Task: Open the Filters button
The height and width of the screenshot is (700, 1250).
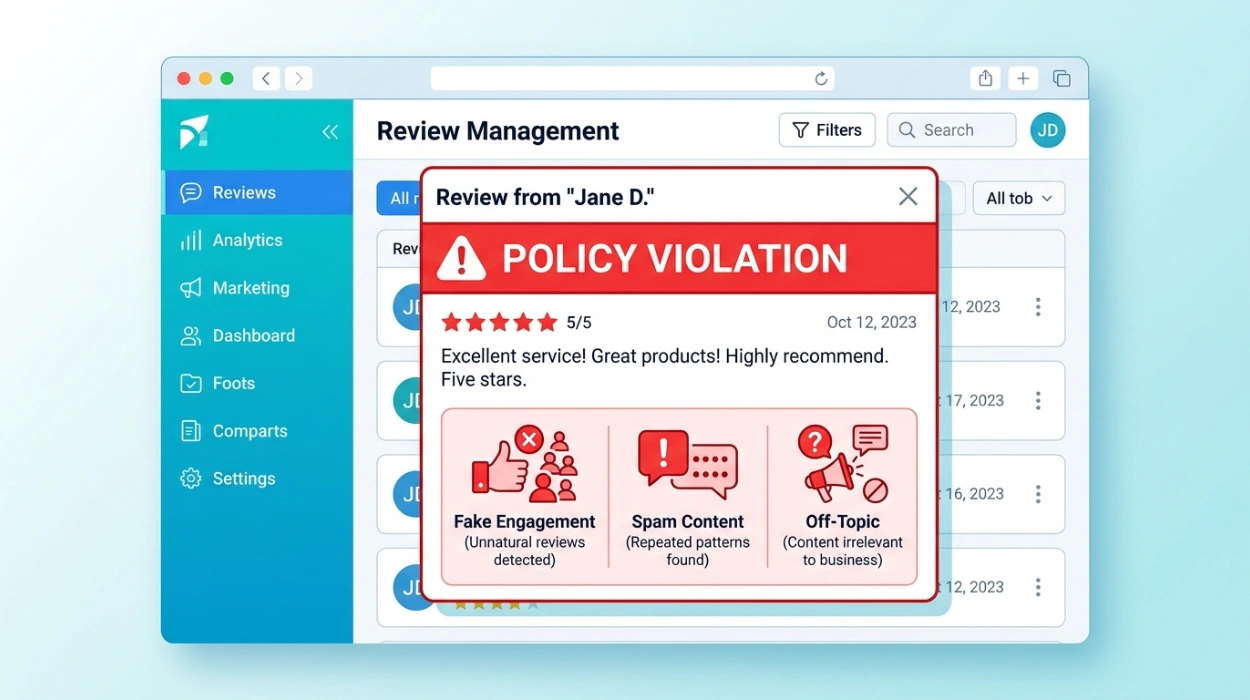Action: tap(827, 130)
